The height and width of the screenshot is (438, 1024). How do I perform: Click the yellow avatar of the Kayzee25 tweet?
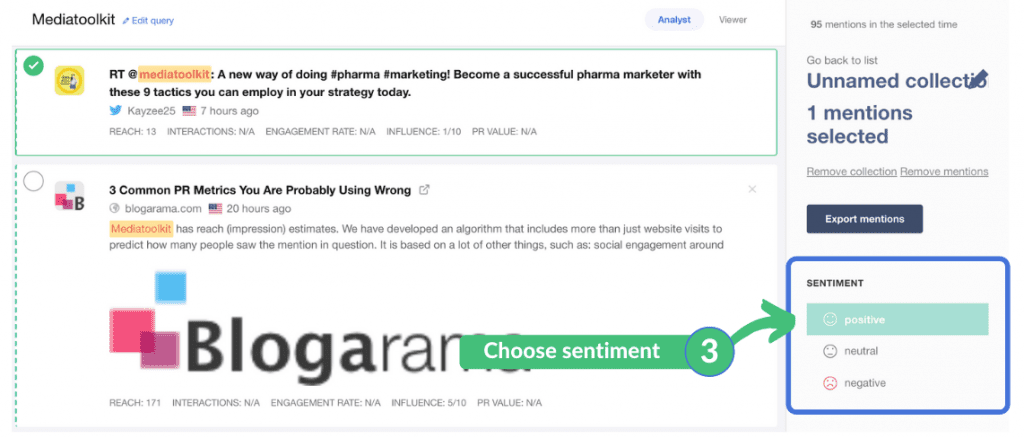(x=69, y=80)
